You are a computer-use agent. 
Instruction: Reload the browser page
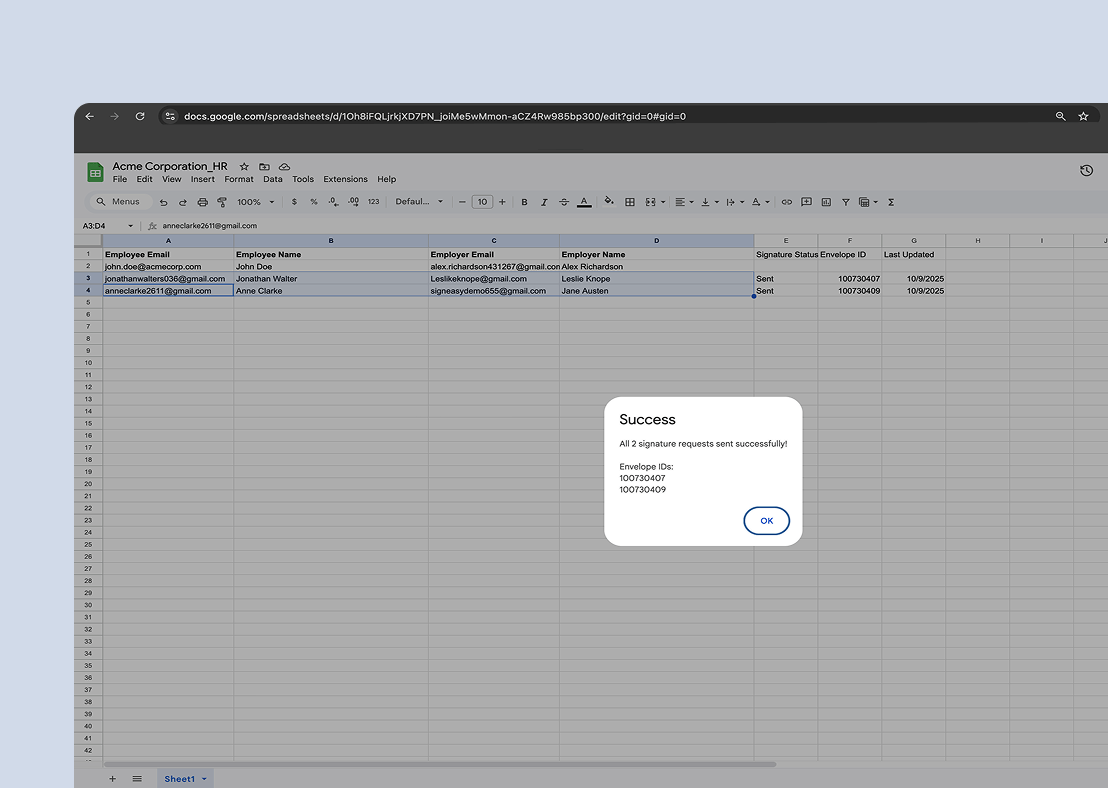140,117
